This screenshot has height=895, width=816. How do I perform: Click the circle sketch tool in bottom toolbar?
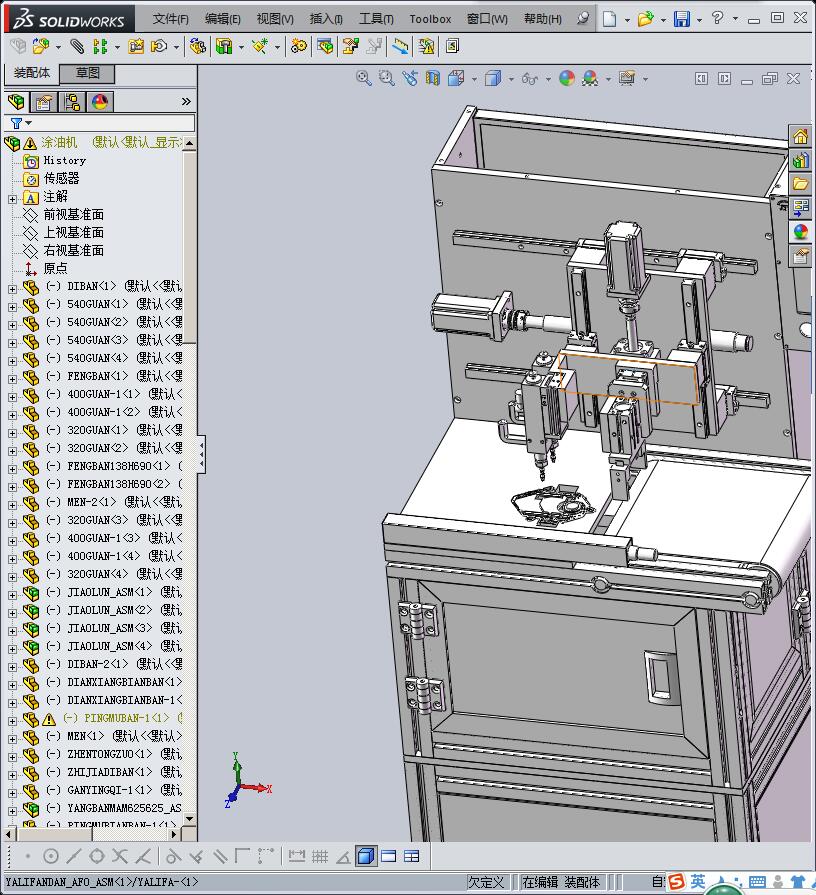point(51,856)
